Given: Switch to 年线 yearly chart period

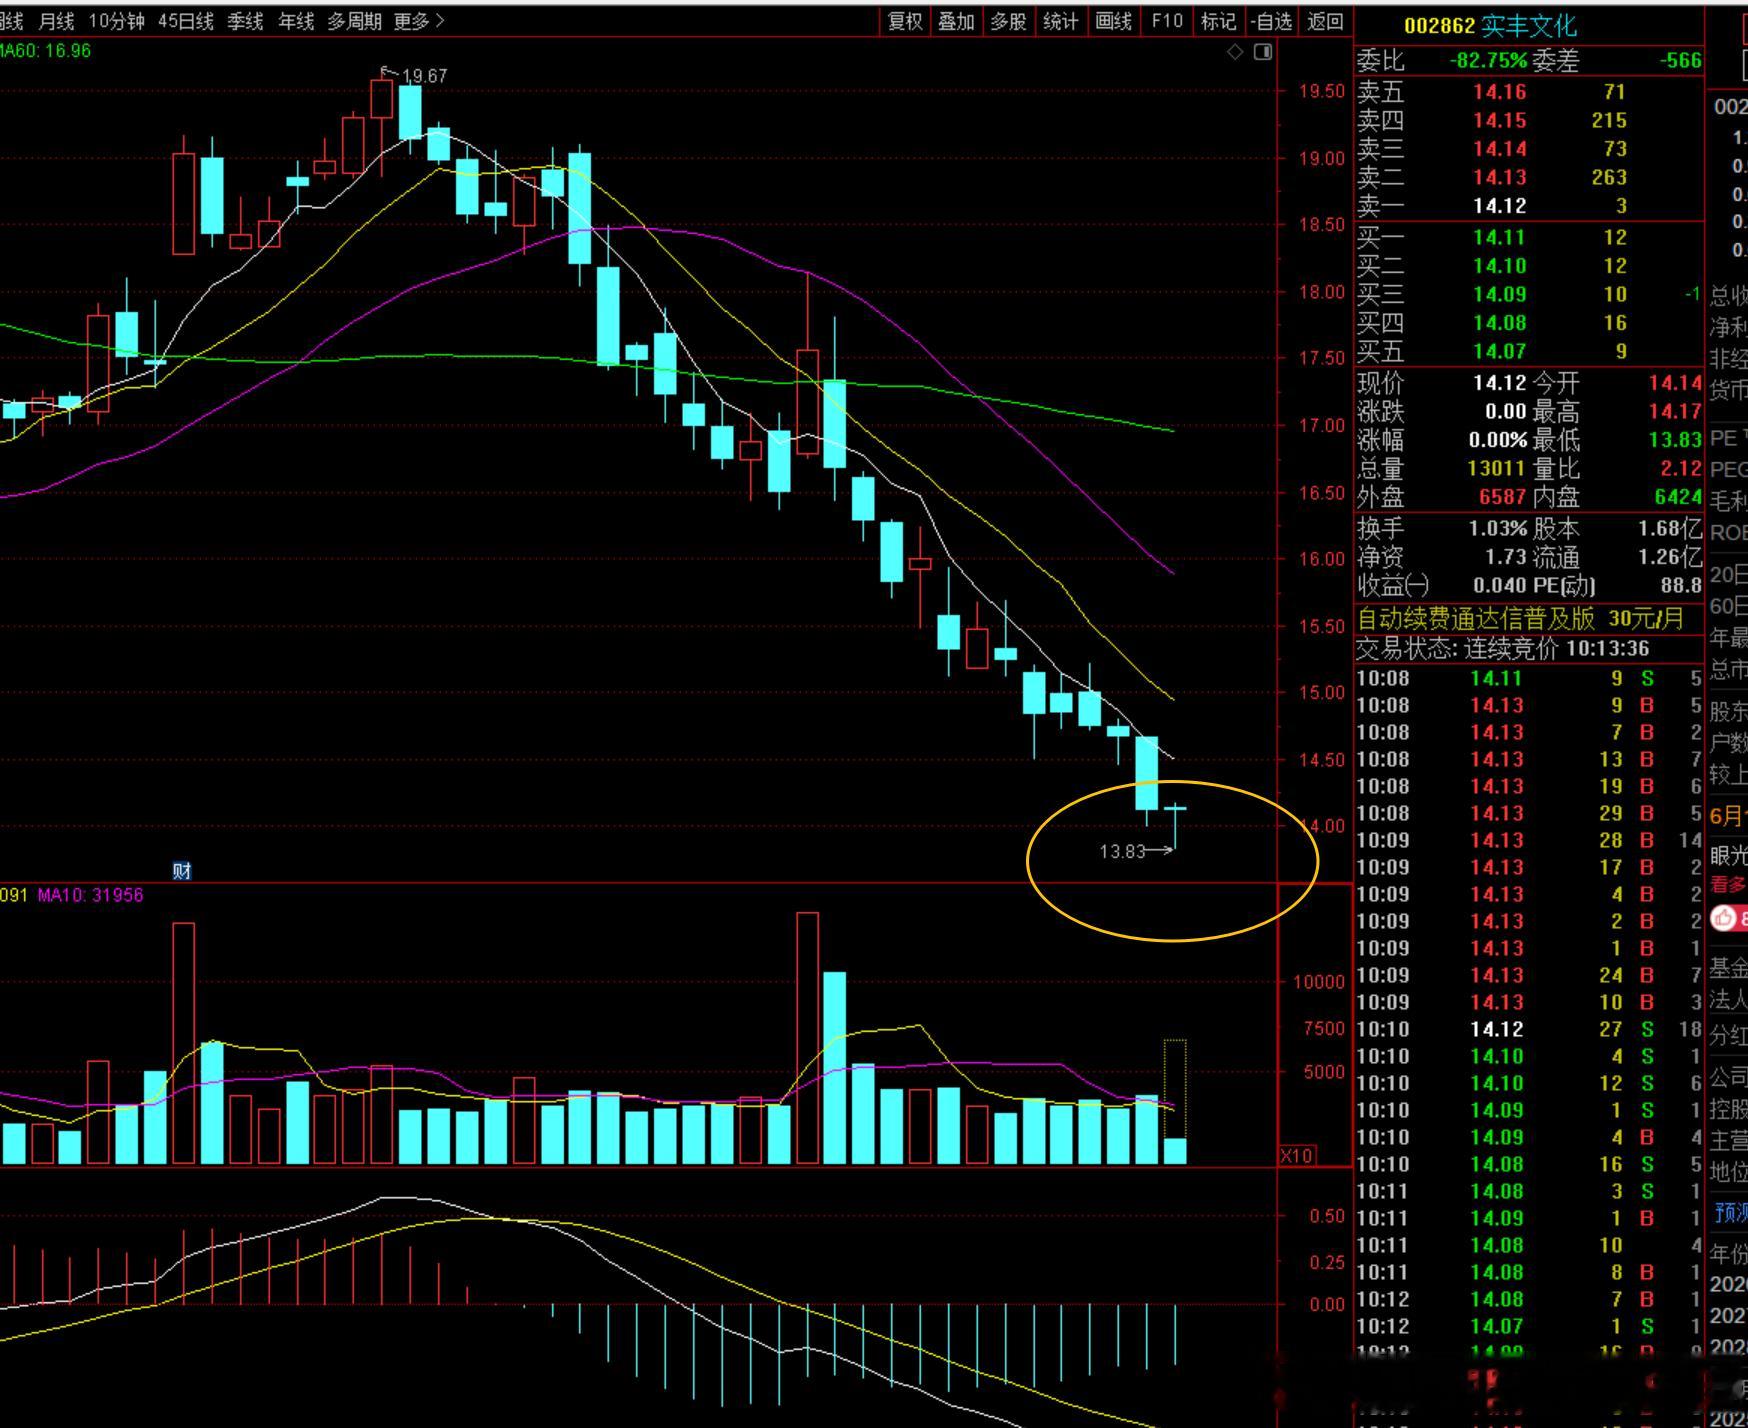Looking at the screenshot, I should [295, 21].
